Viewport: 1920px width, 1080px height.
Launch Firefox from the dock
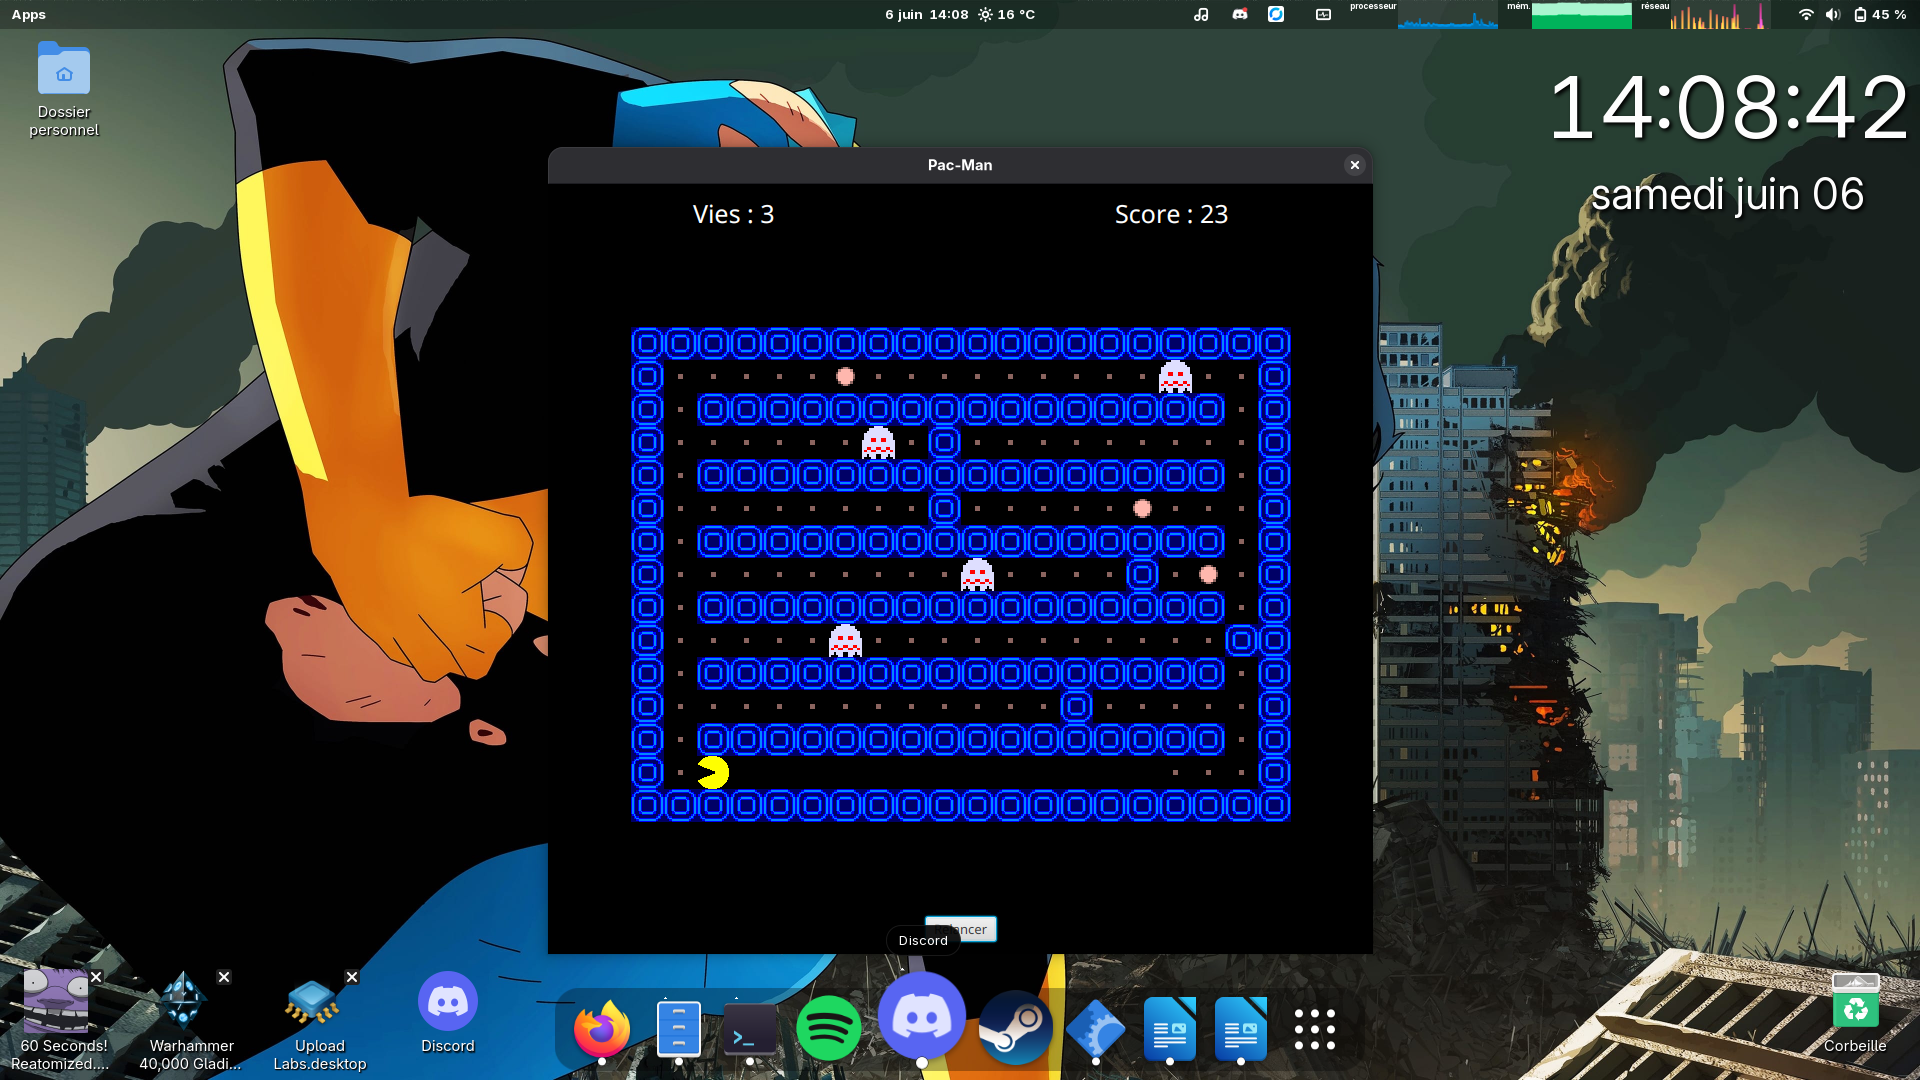pyautogui.click(x=602, y=1028)
